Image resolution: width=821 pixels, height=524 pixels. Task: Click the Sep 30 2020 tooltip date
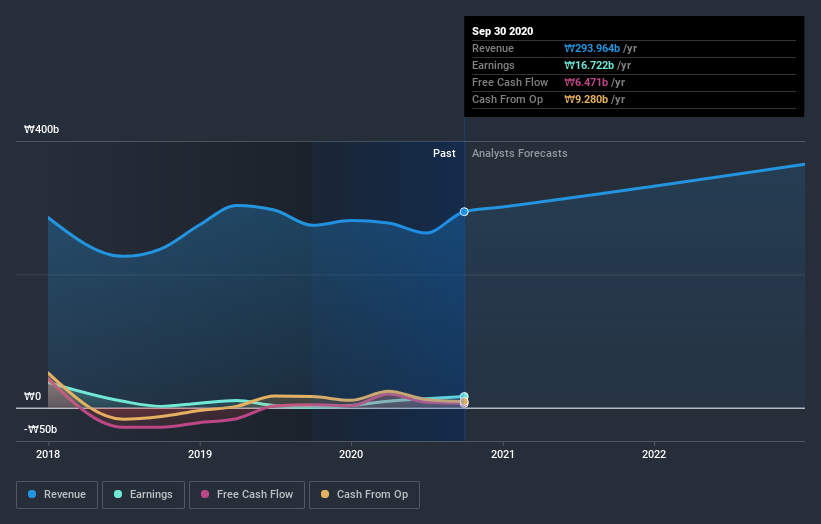point(503,31)
